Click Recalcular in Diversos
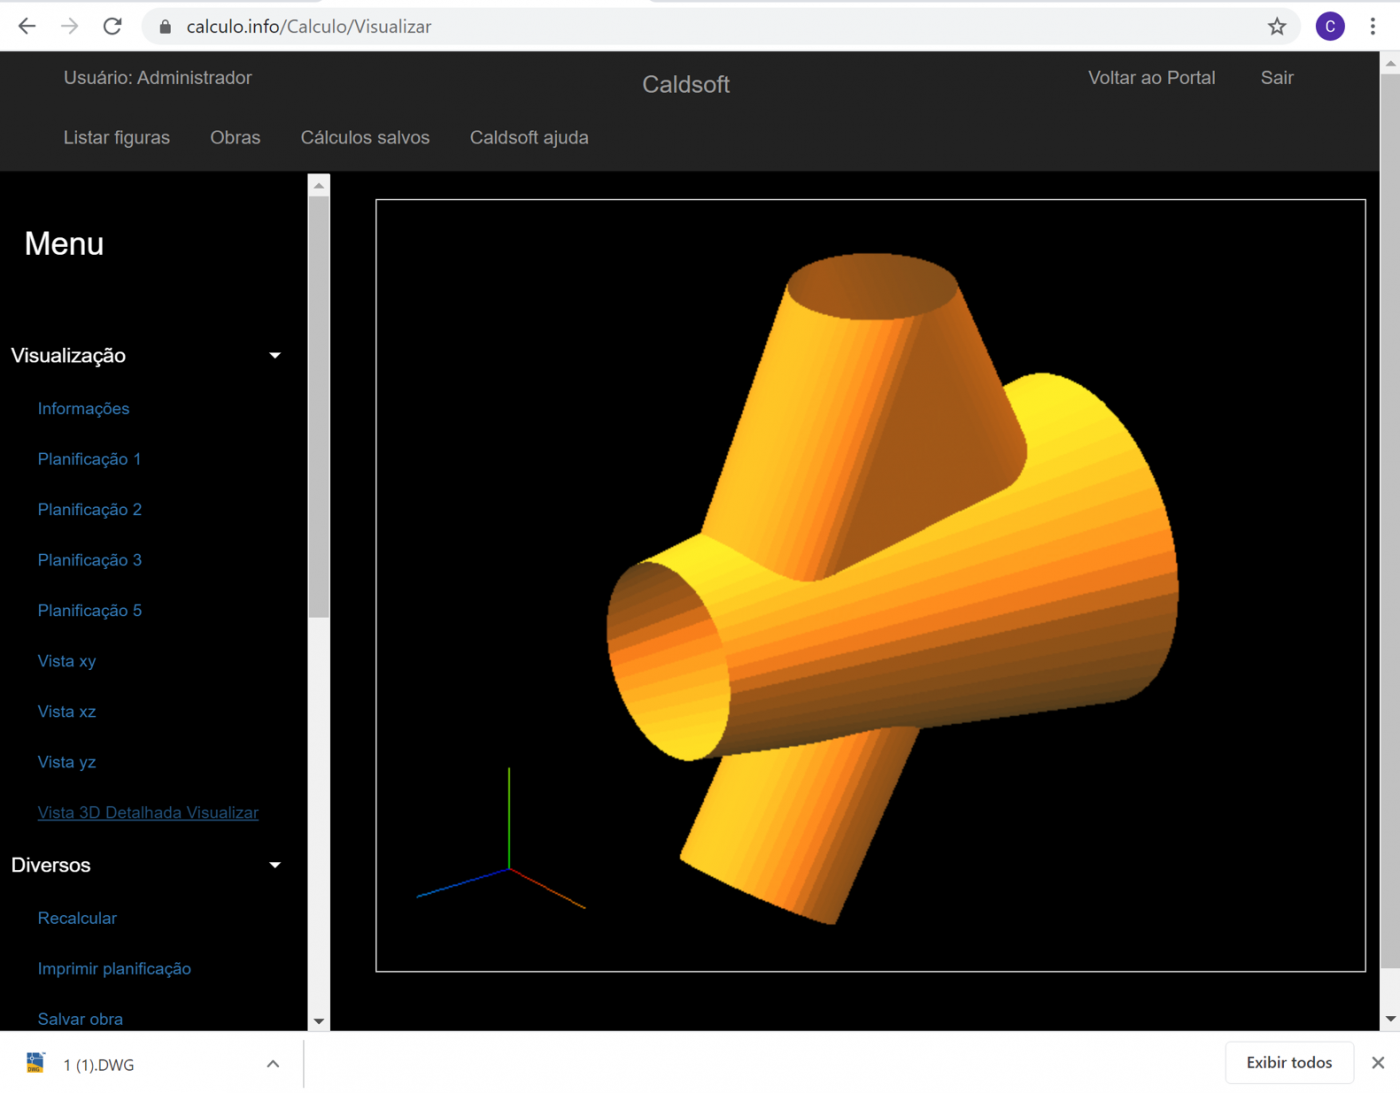Viewport: 1400px width, 1093px height. [x=77, y=918]
